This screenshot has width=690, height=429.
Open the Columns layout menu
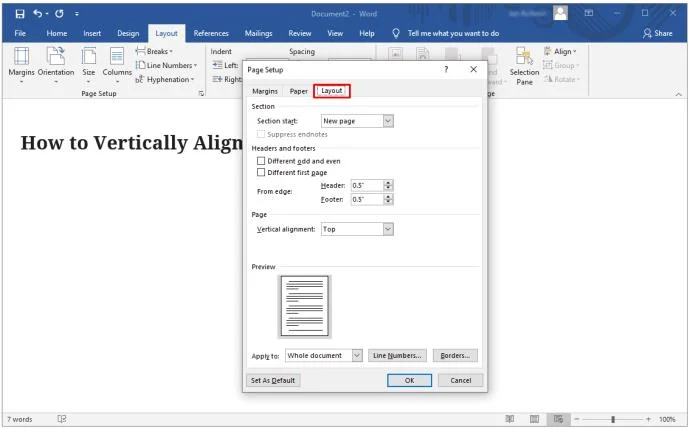[x=117, y=64]
